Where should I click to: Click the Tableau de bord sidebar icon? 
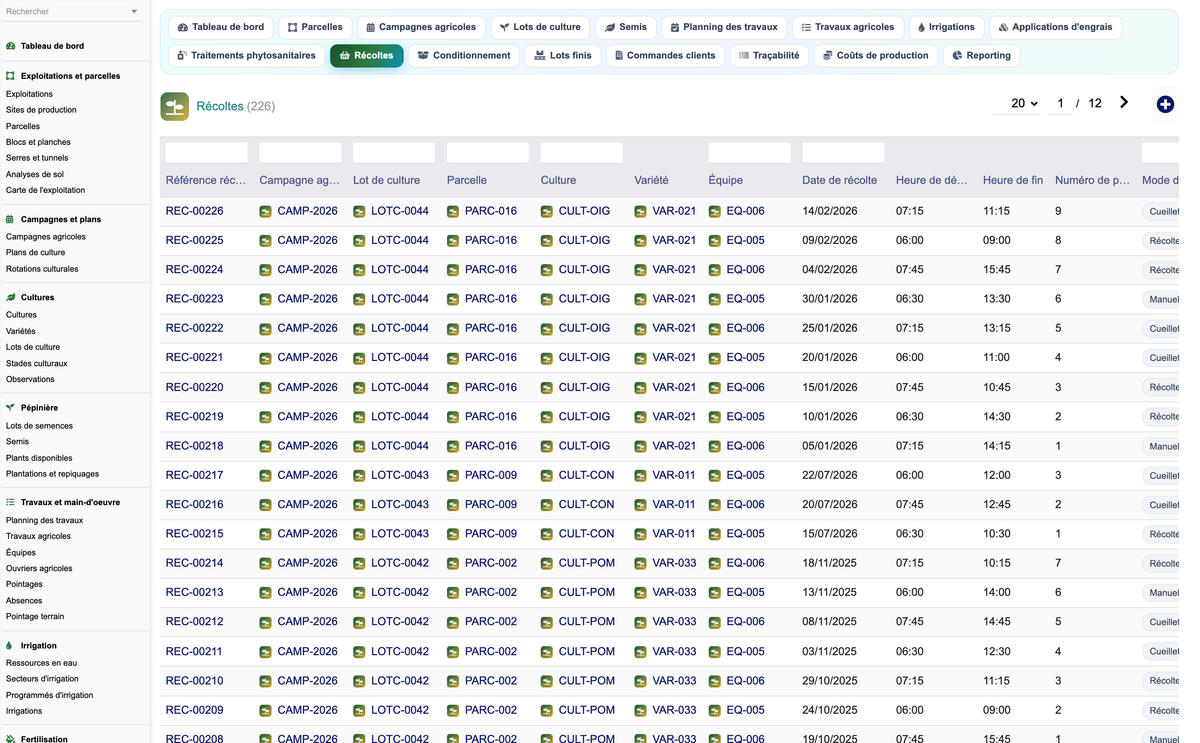[11, 46]
